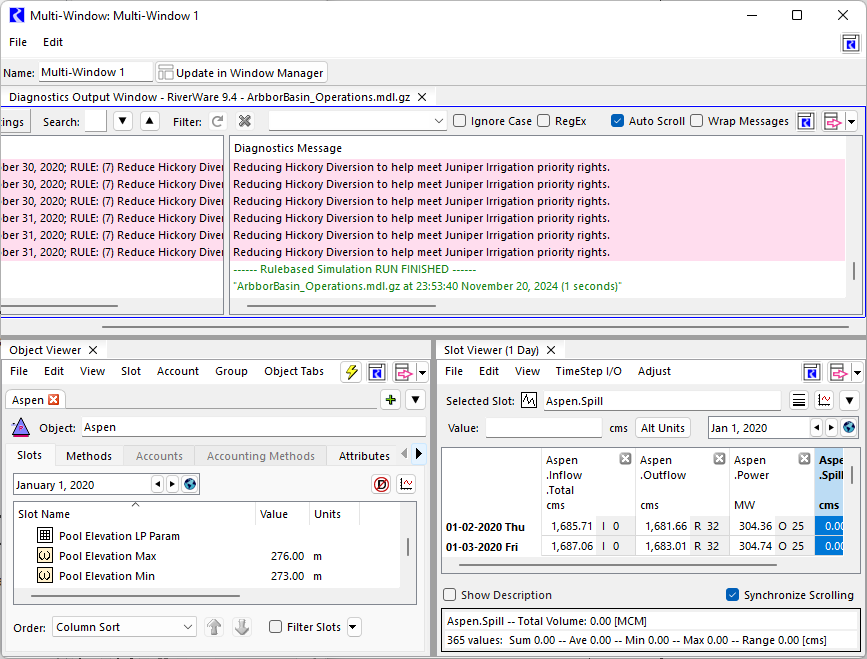Disable the Auto Scroll checkbox
Screen dimensions: 867x659
(618, 121)
